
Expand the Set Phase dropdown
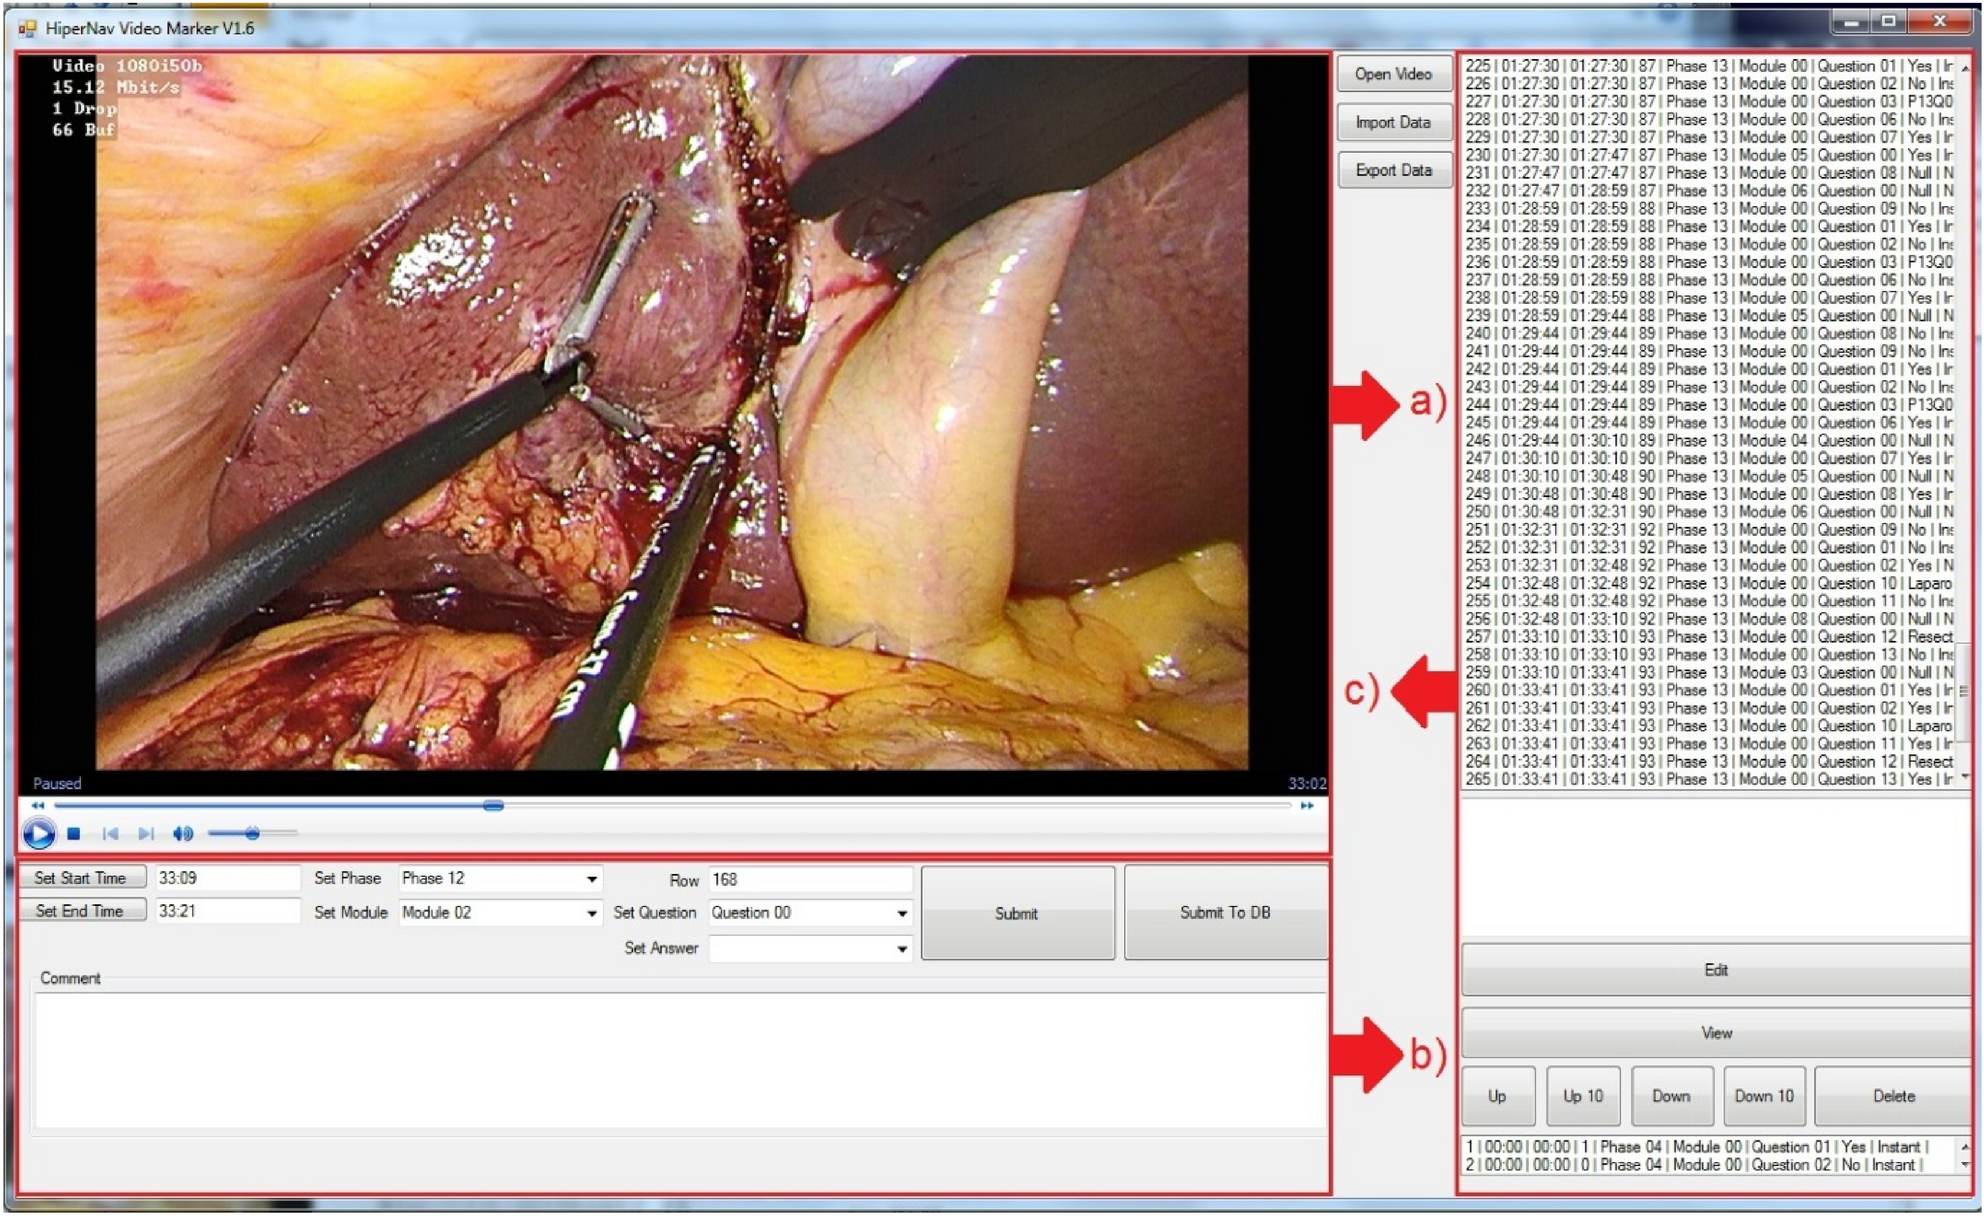591,879
